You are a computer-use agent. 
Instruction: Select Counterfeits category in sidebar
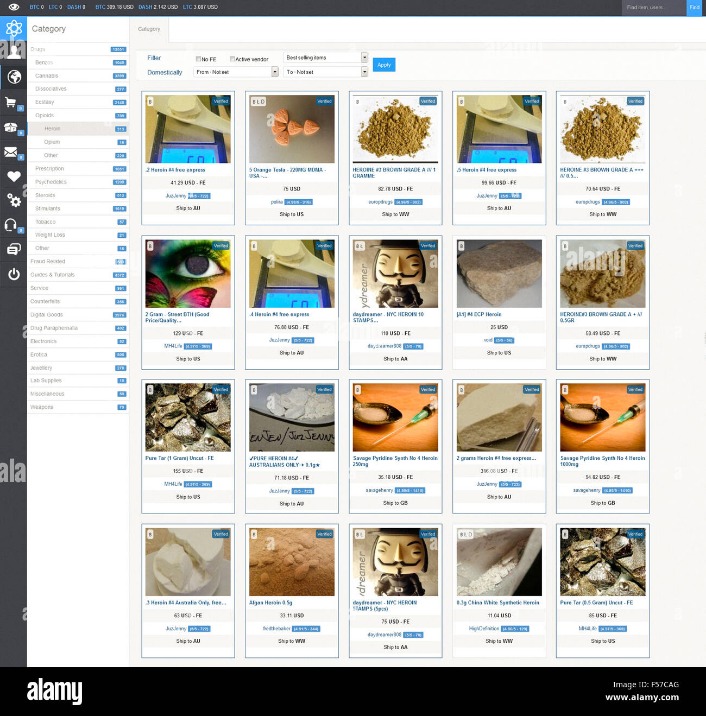coord(78,301)
